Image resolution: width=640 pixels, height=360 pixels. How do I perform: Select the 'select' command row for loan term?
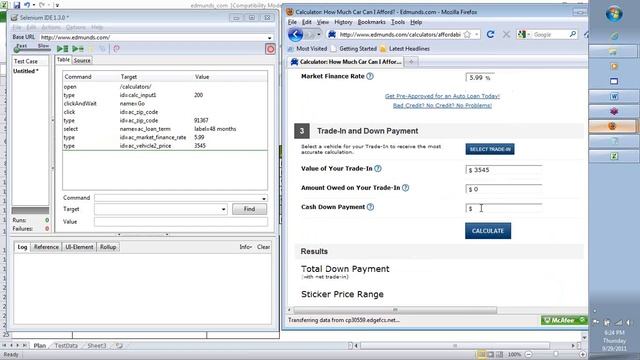[165, 129]
